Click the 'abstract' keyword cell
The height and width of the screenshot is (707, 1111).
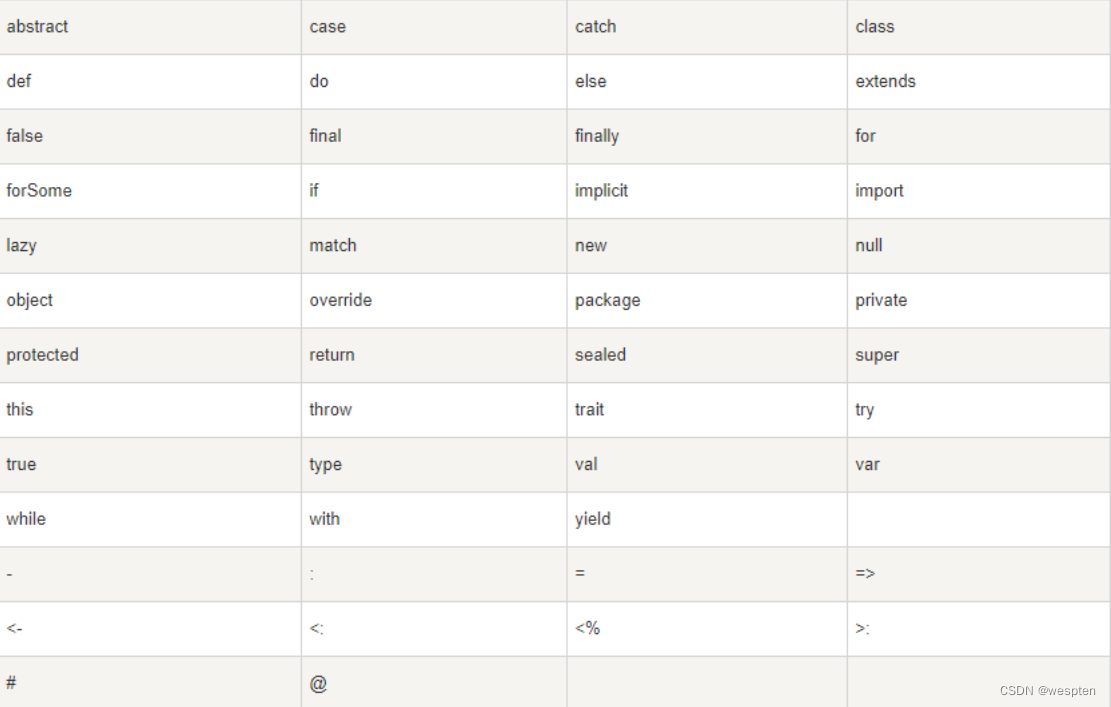click(37, 27)
